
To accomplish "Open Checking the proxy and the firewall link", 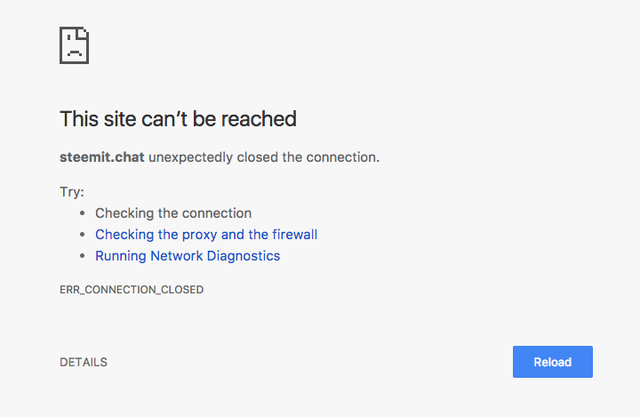I will click(206, 234).
